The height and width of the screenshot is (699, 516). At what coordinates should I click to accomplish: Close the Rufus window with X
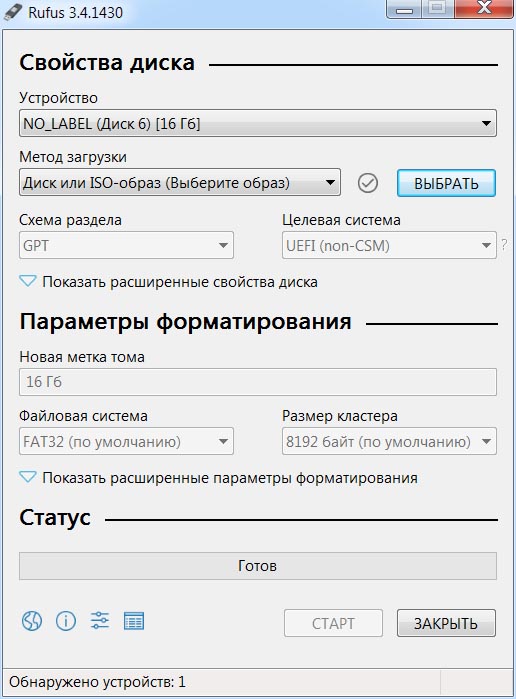coord(484,8)
